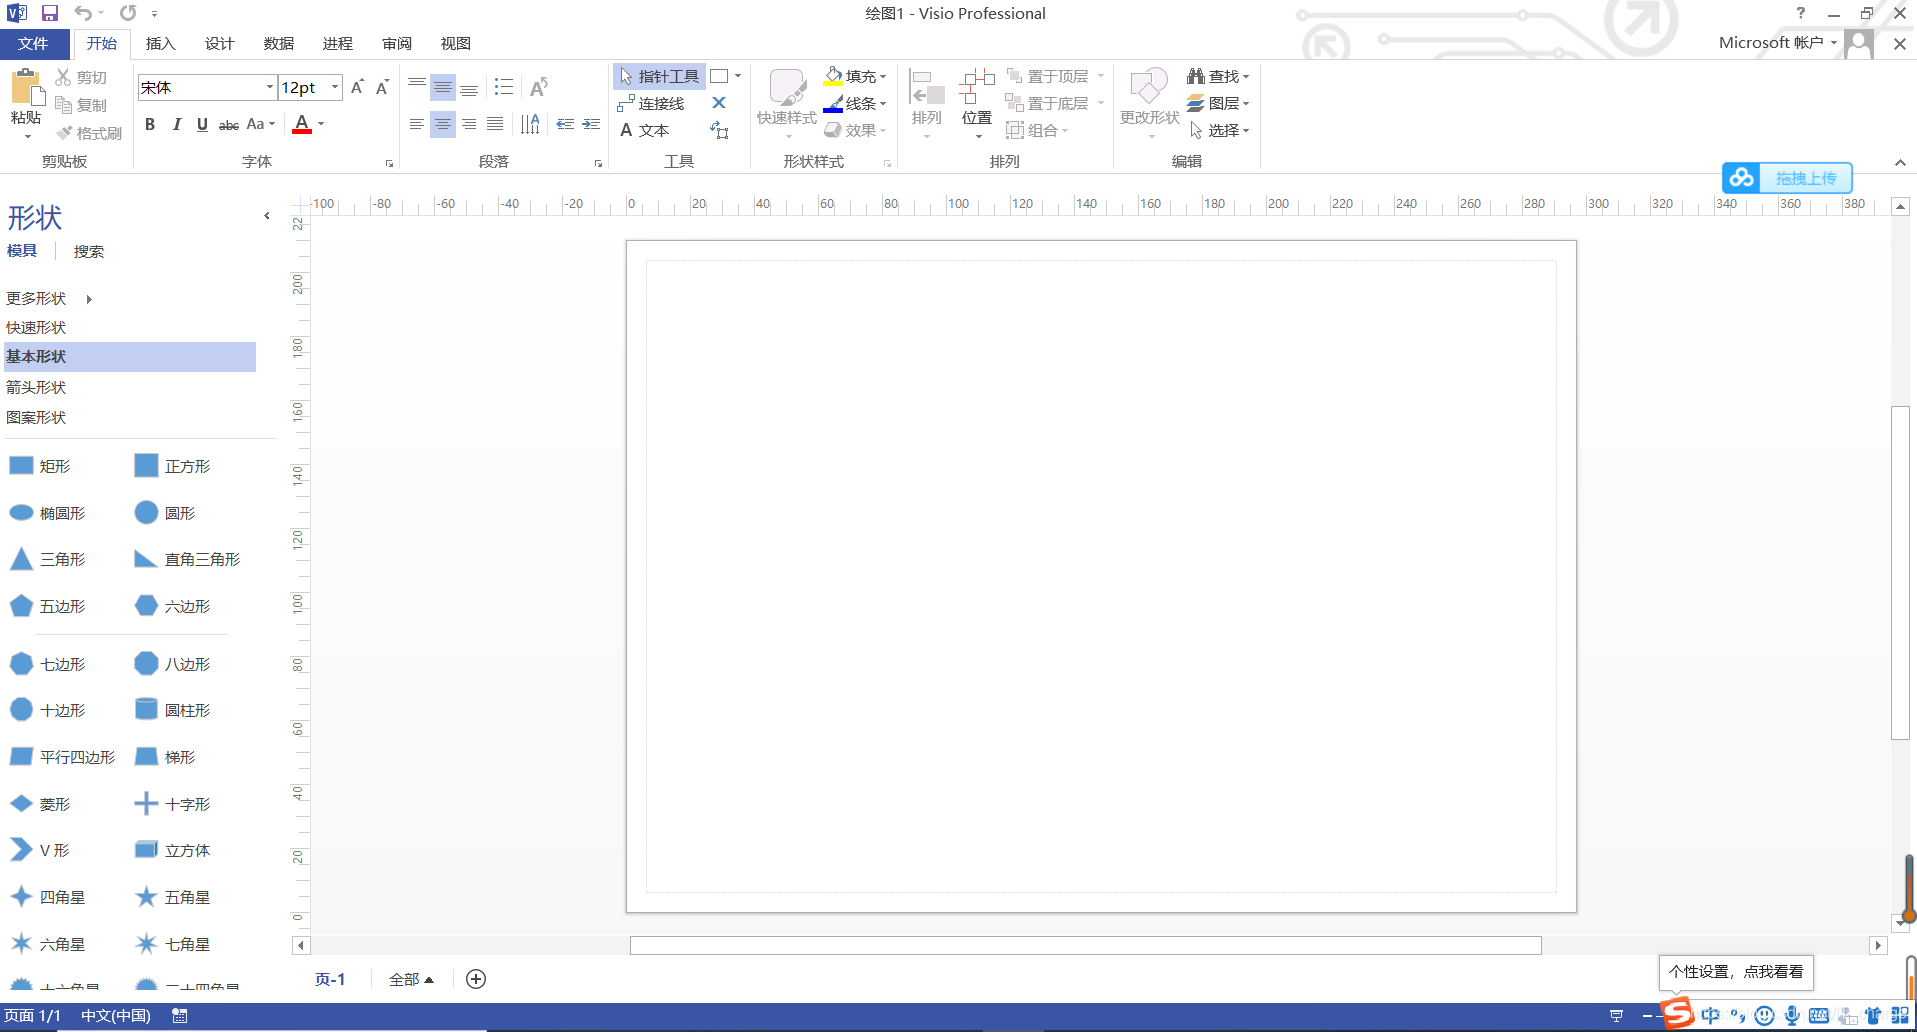
Task: Click the 全部 pages list button
Action: (x=411, y=979)
